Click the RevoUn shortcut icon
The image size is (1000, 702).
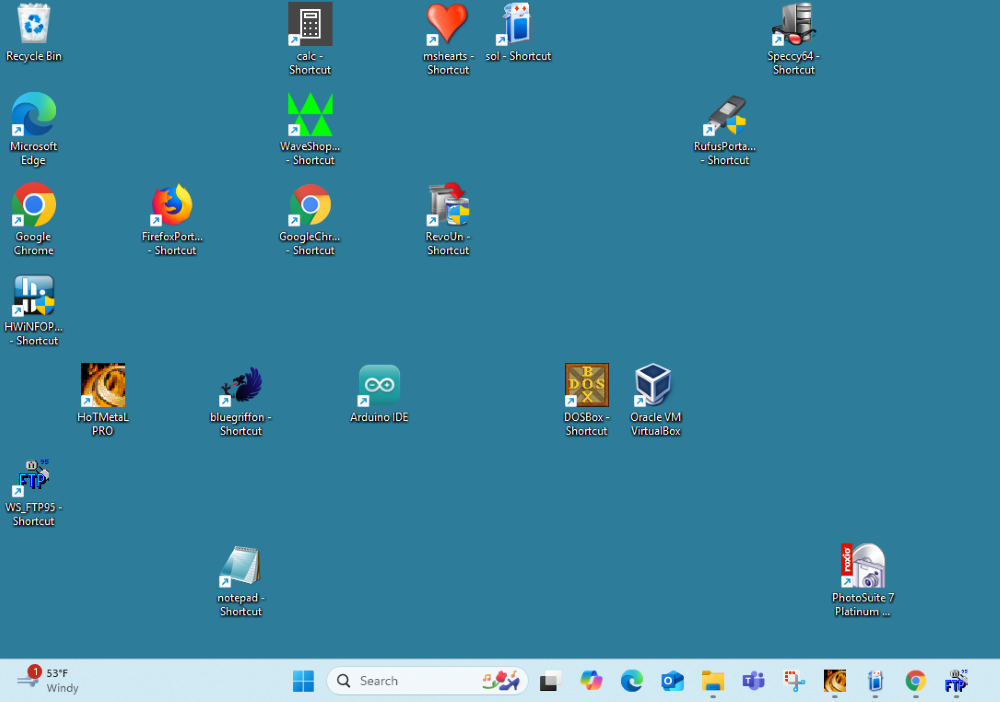pos(448,206)
